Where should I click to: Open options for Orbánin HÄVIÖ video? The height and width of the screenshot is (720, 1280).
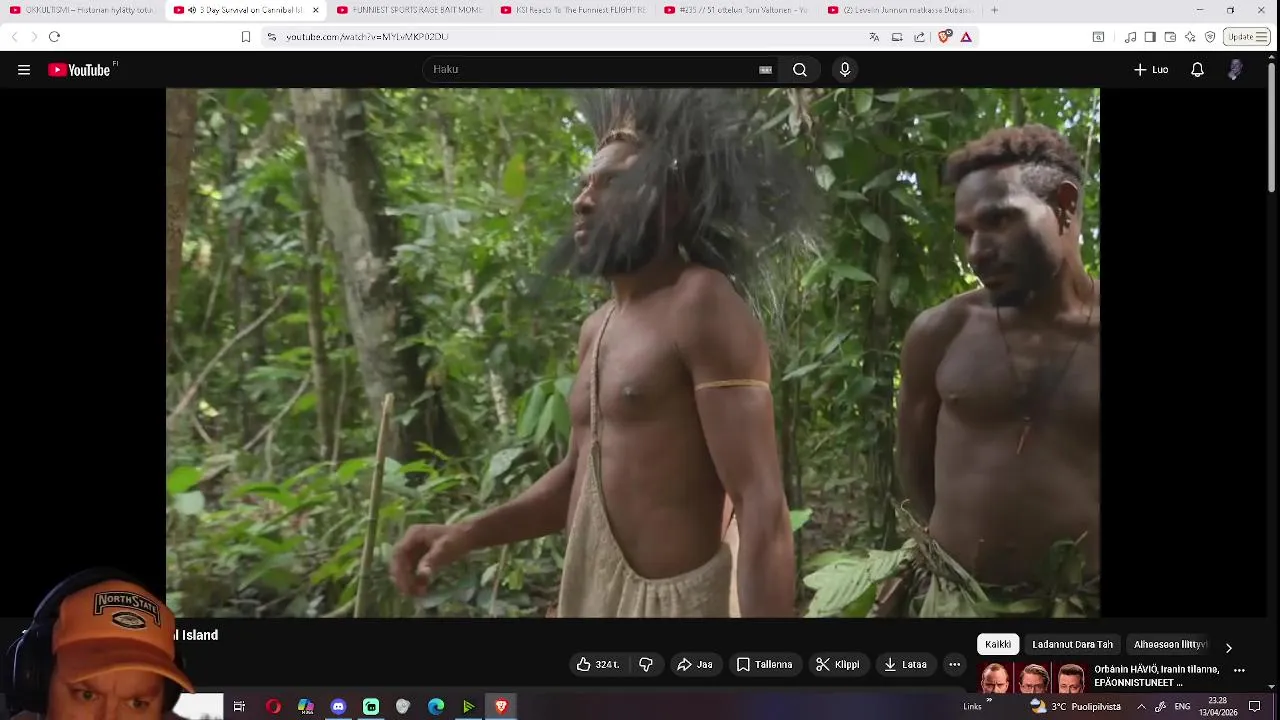pyautogui.click(x=1239, y=671)
